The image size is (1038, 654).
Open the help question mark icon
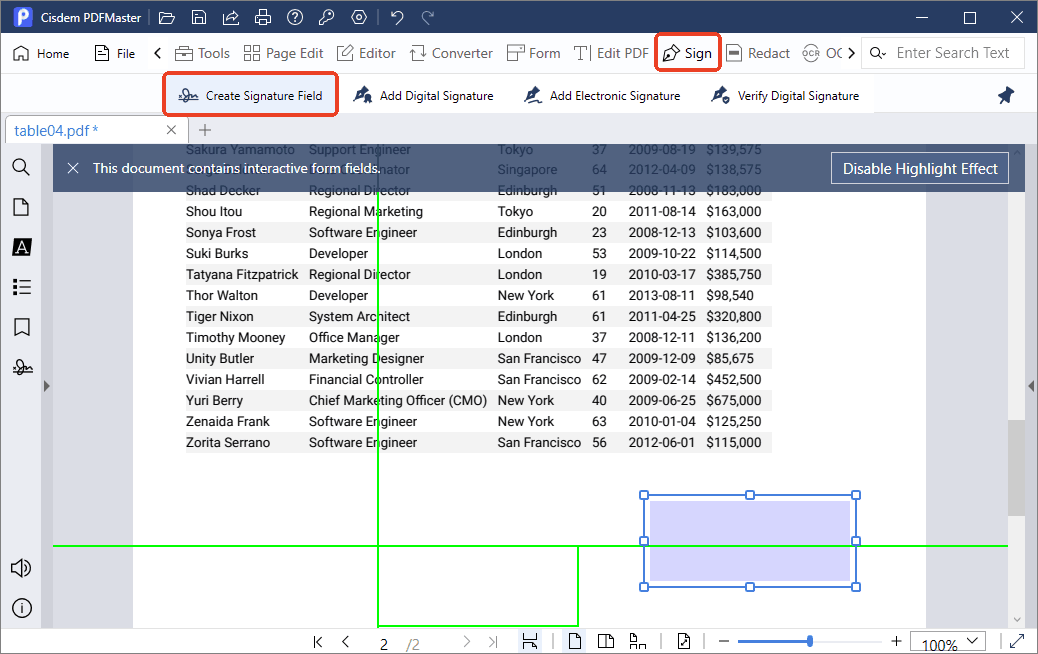(x=295, y=17)
